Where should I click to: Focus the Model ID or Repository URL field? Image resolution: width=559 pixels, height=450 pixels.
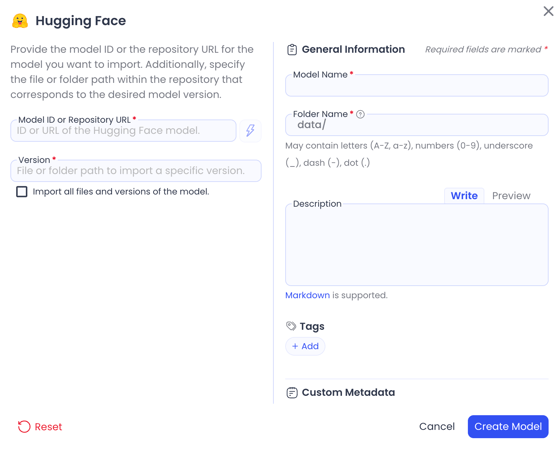tap(123, 131)
